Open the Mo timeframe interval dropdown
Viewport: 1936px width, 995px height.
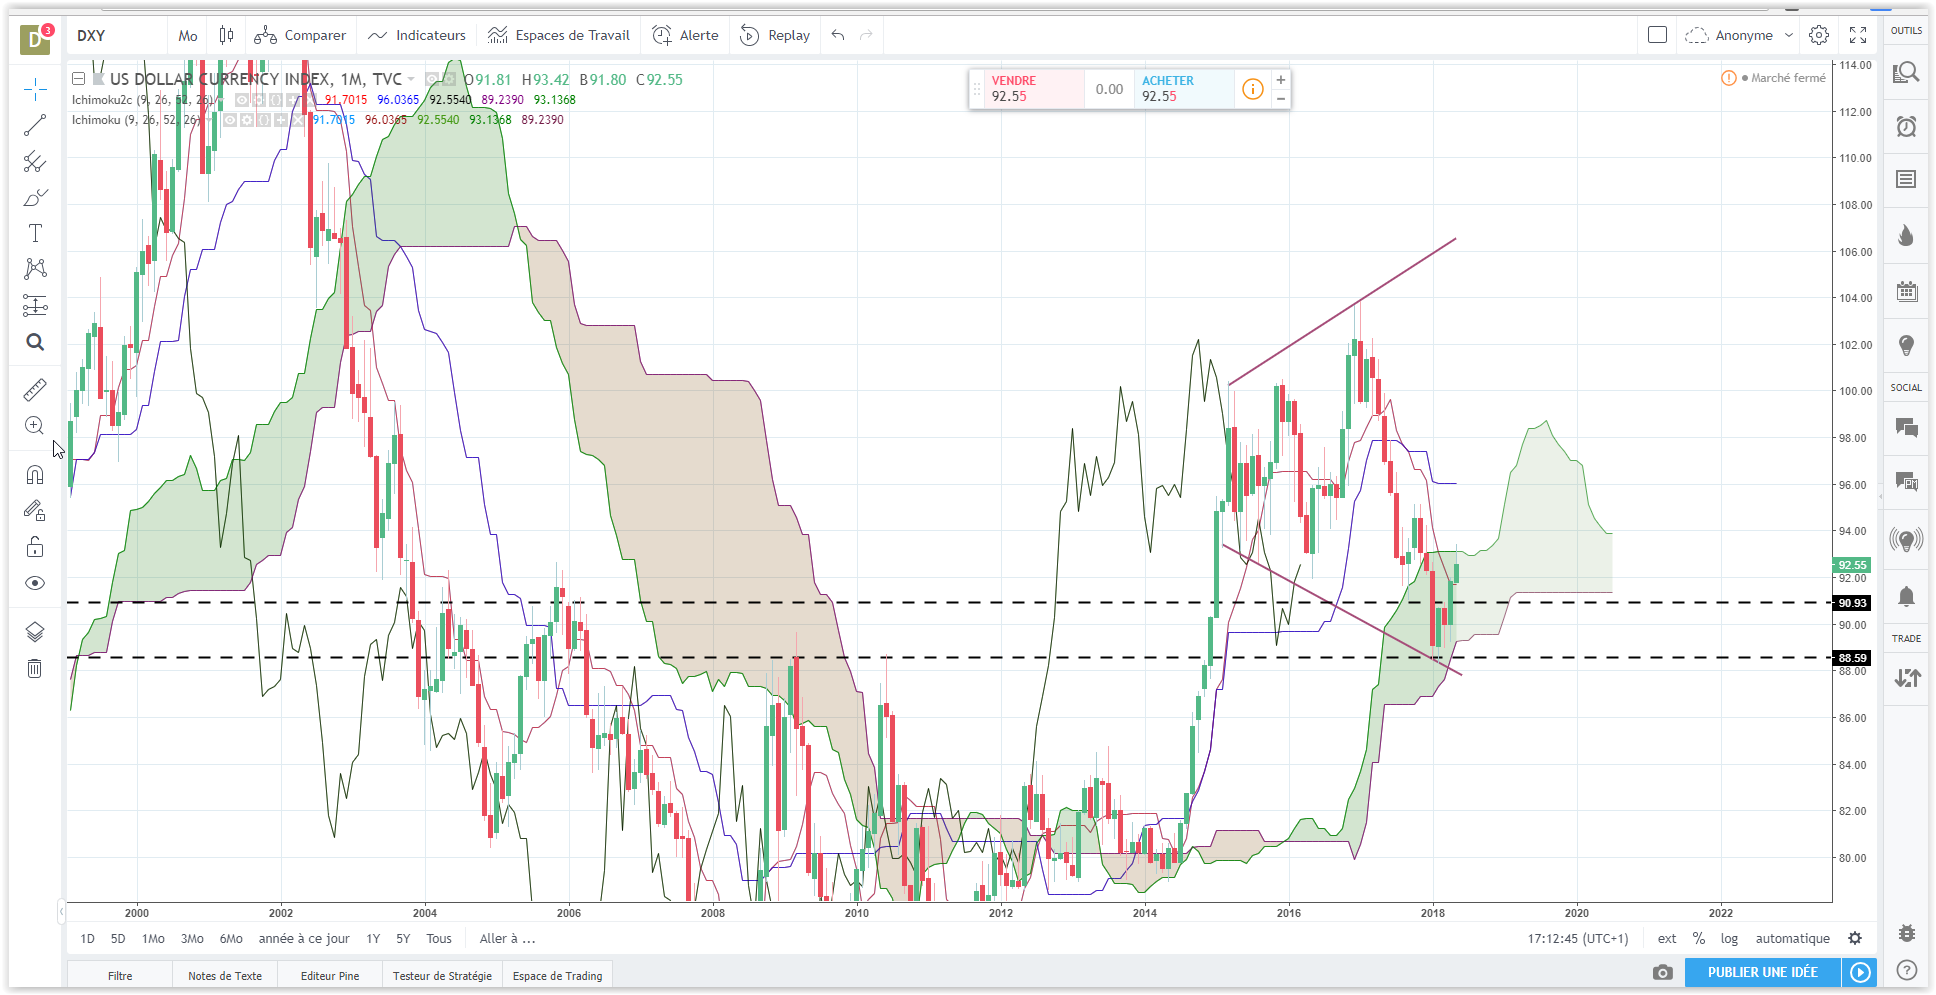tap(188, 35)
